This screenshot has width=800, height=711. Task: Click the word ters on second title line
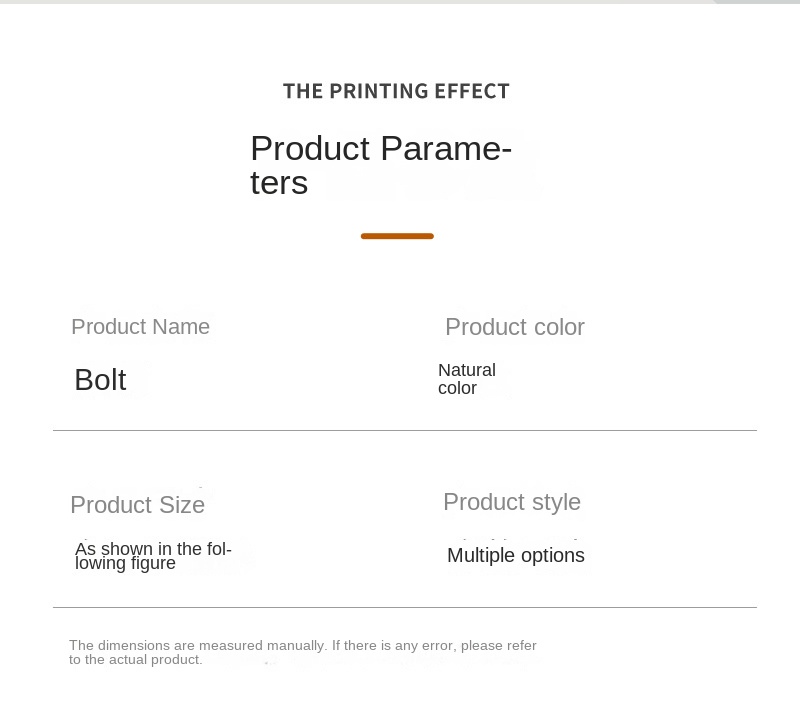click(x=279, y=183)
